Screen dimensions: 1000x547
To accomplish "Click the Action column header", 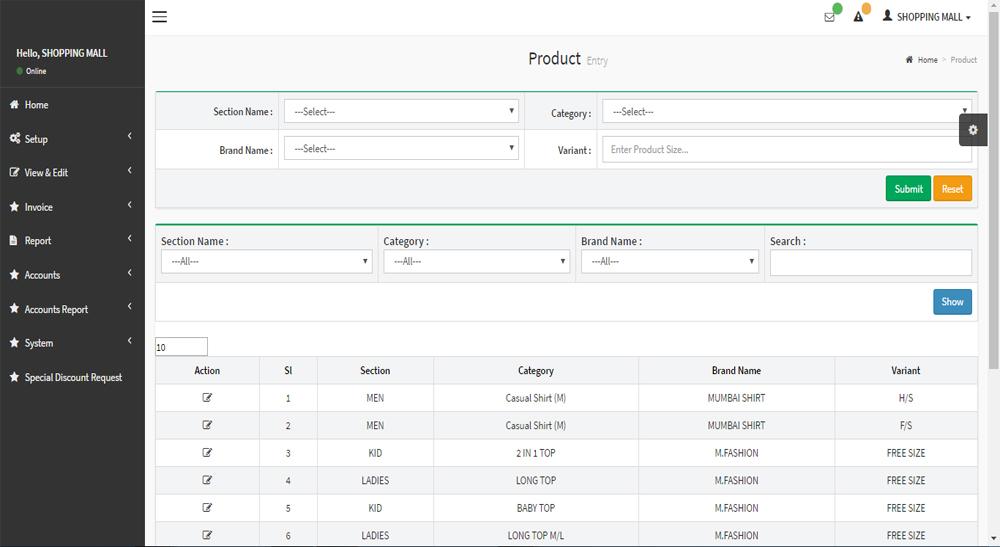I will click(x=207, y=370).
